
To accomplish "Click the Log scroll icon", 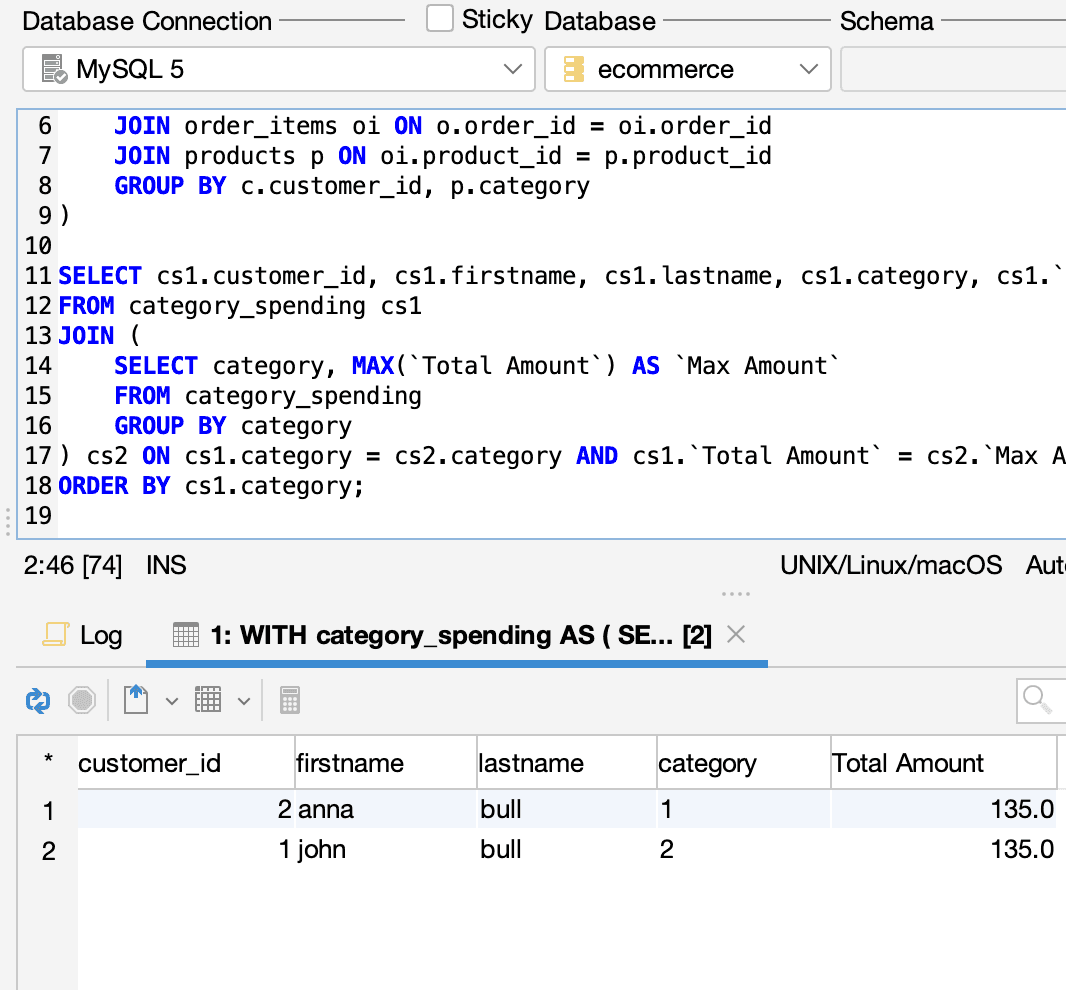I will [x=55, y=634].
